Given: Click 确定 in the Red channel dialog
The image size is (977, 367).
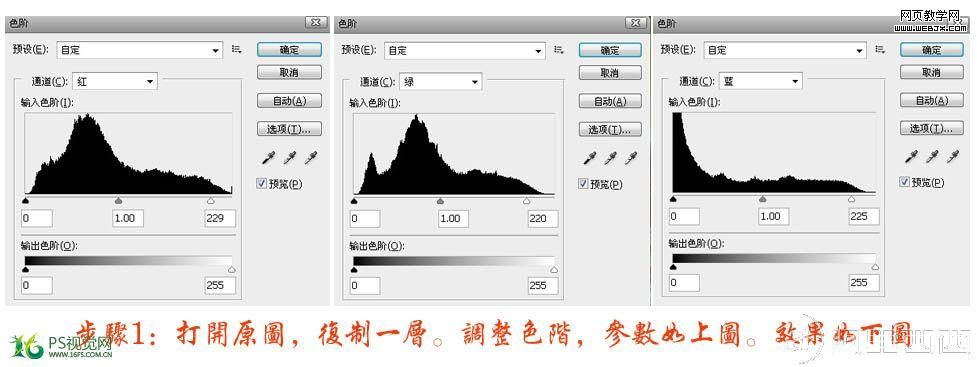Looking at the screenshot, I should (289, 50).
